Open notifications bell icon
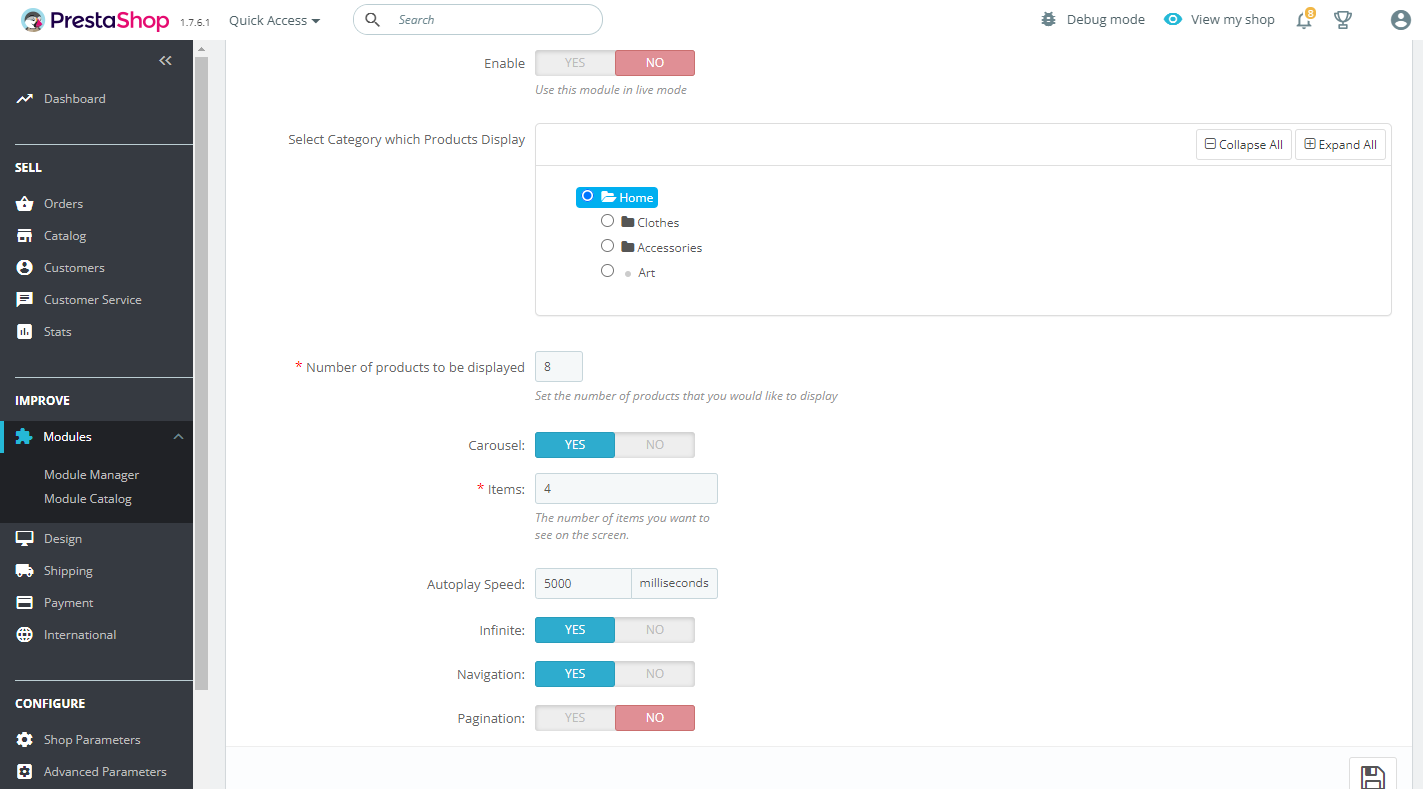The height and width of the screenshot is (789, 1423). 1304,20
